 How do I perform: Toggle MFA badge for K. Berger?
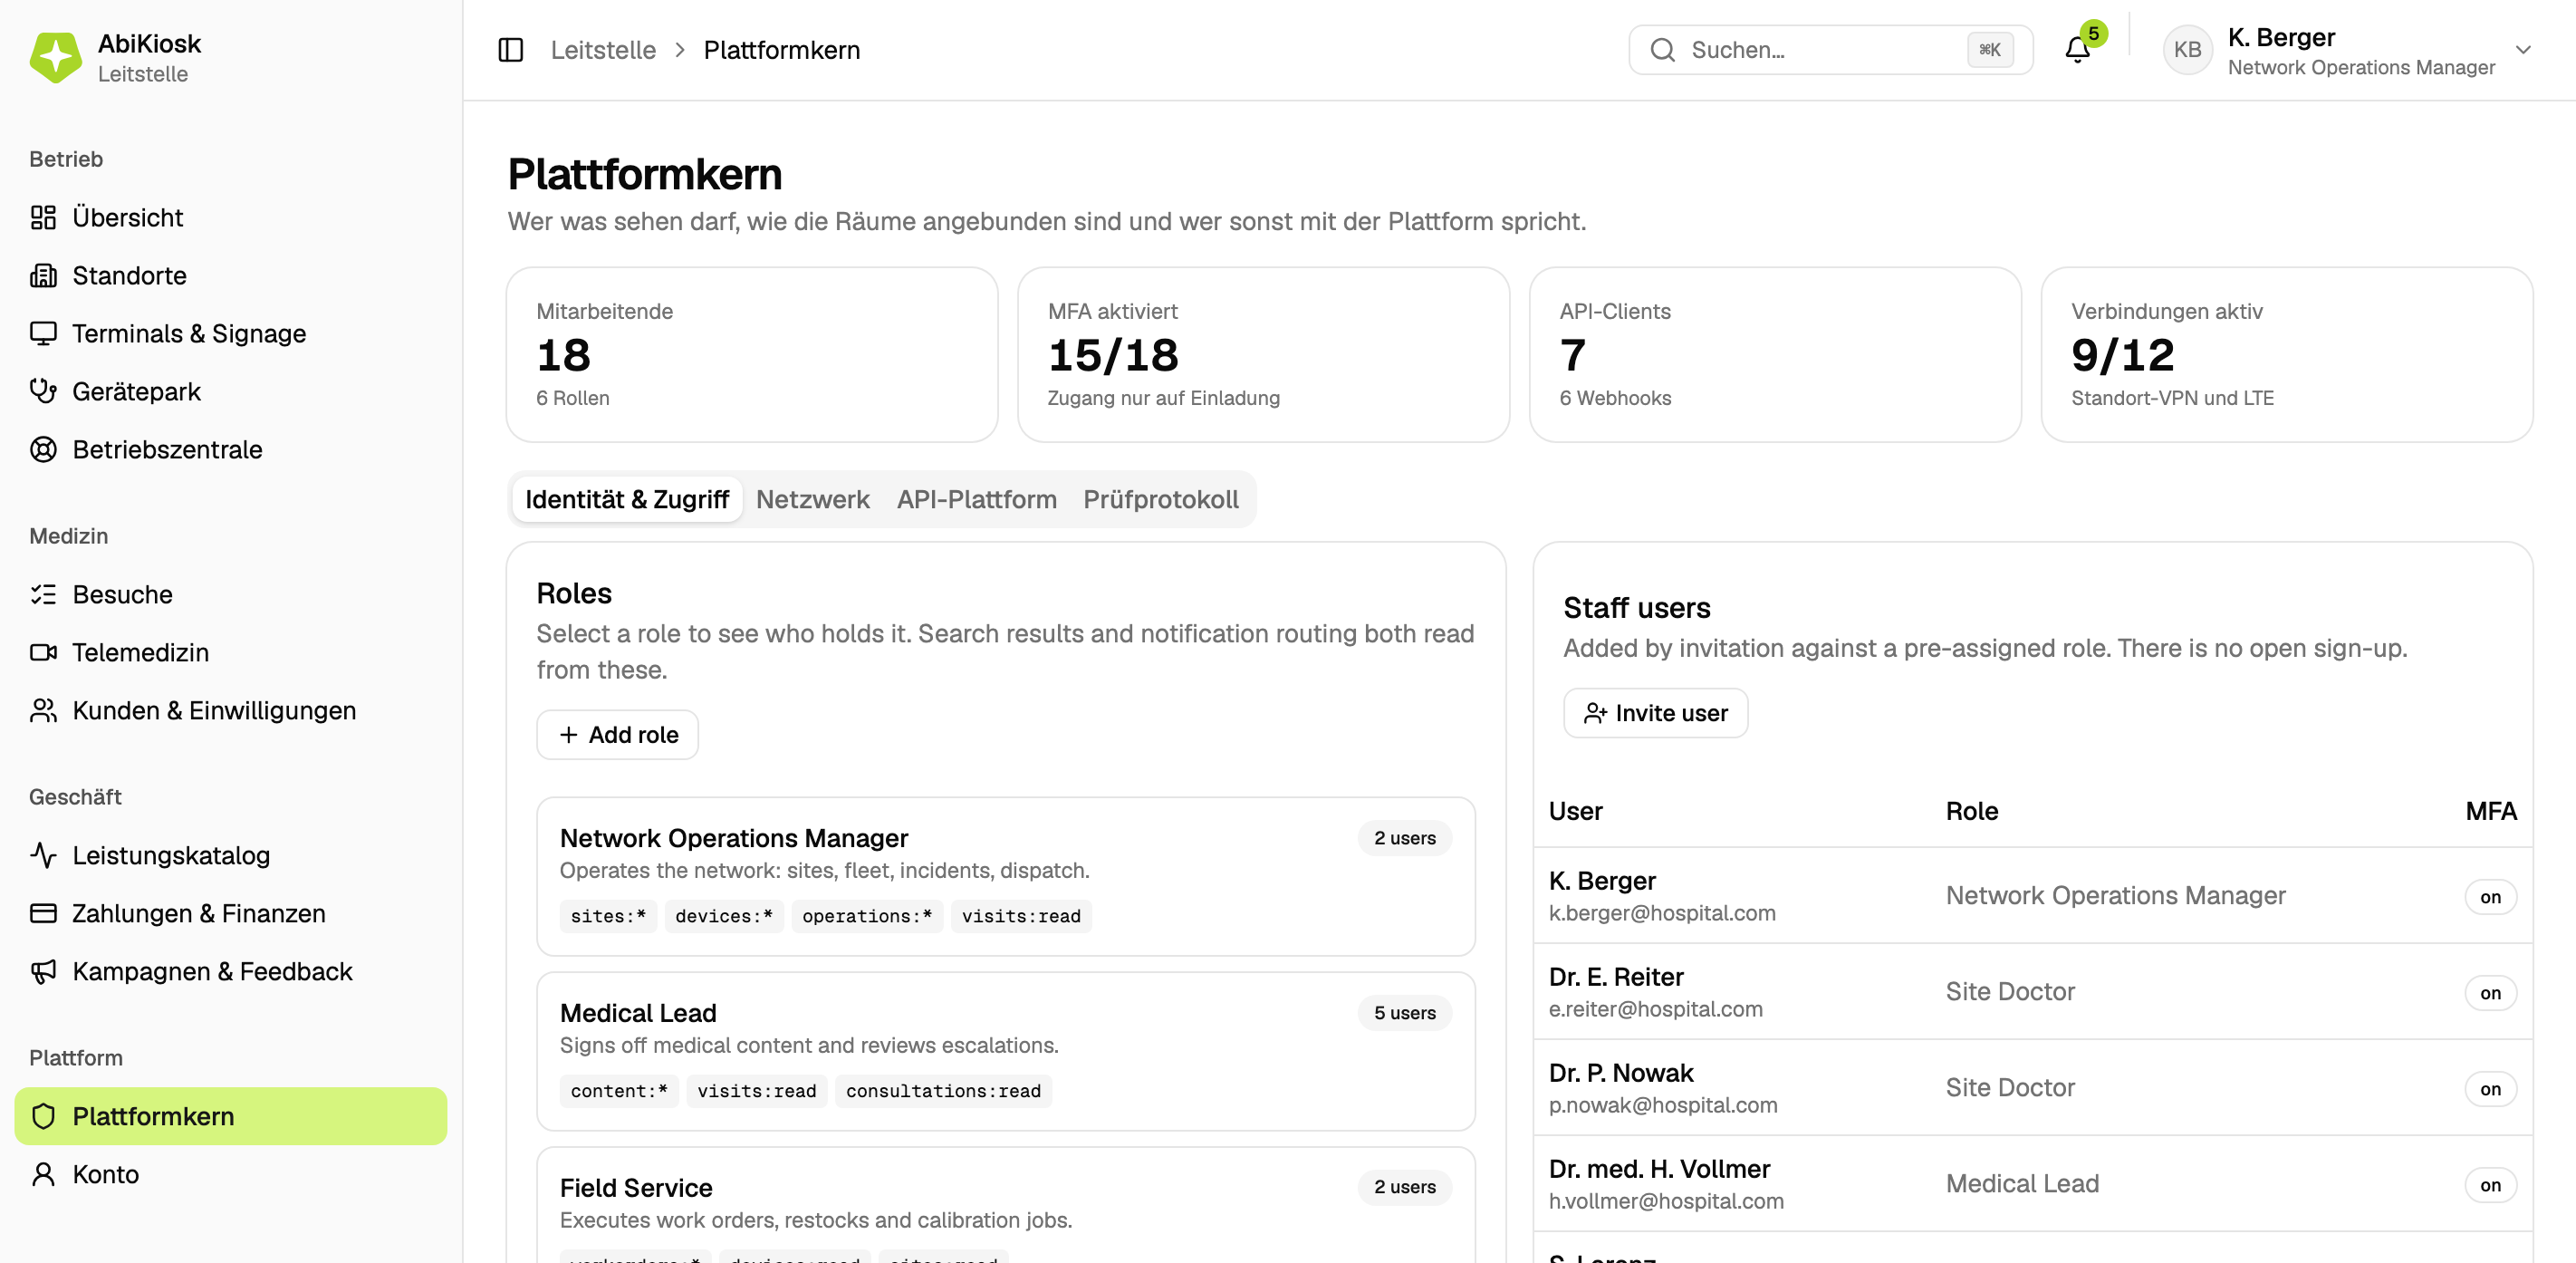tap(2490, 897)
